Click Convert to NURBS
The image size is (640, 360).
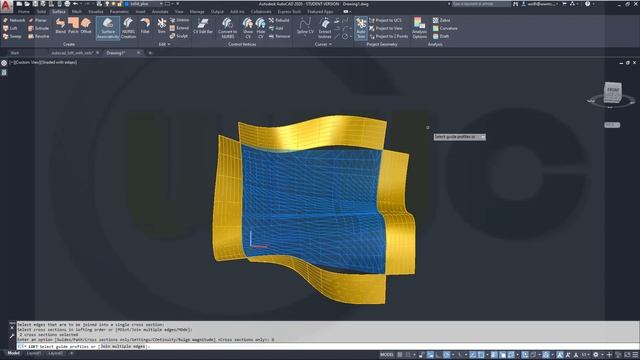pos(227,28)
